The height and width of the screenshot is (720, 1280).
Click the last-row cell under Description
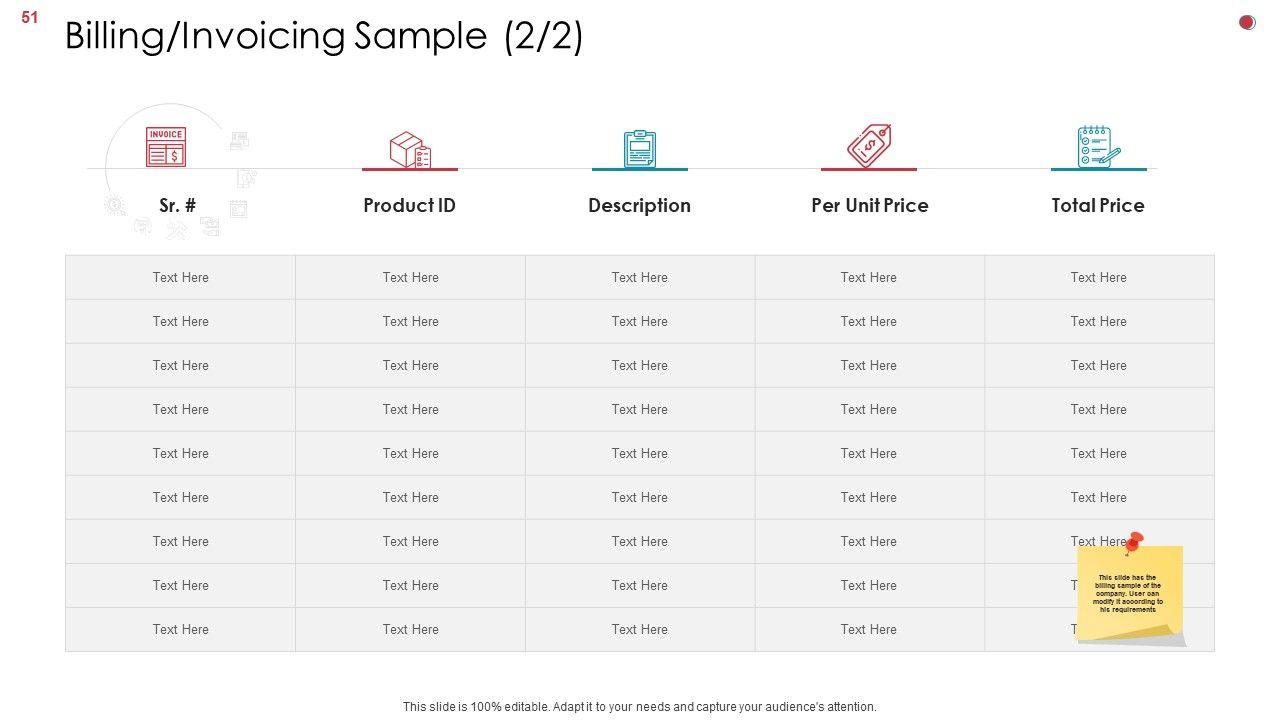click(x=639, y=629)
